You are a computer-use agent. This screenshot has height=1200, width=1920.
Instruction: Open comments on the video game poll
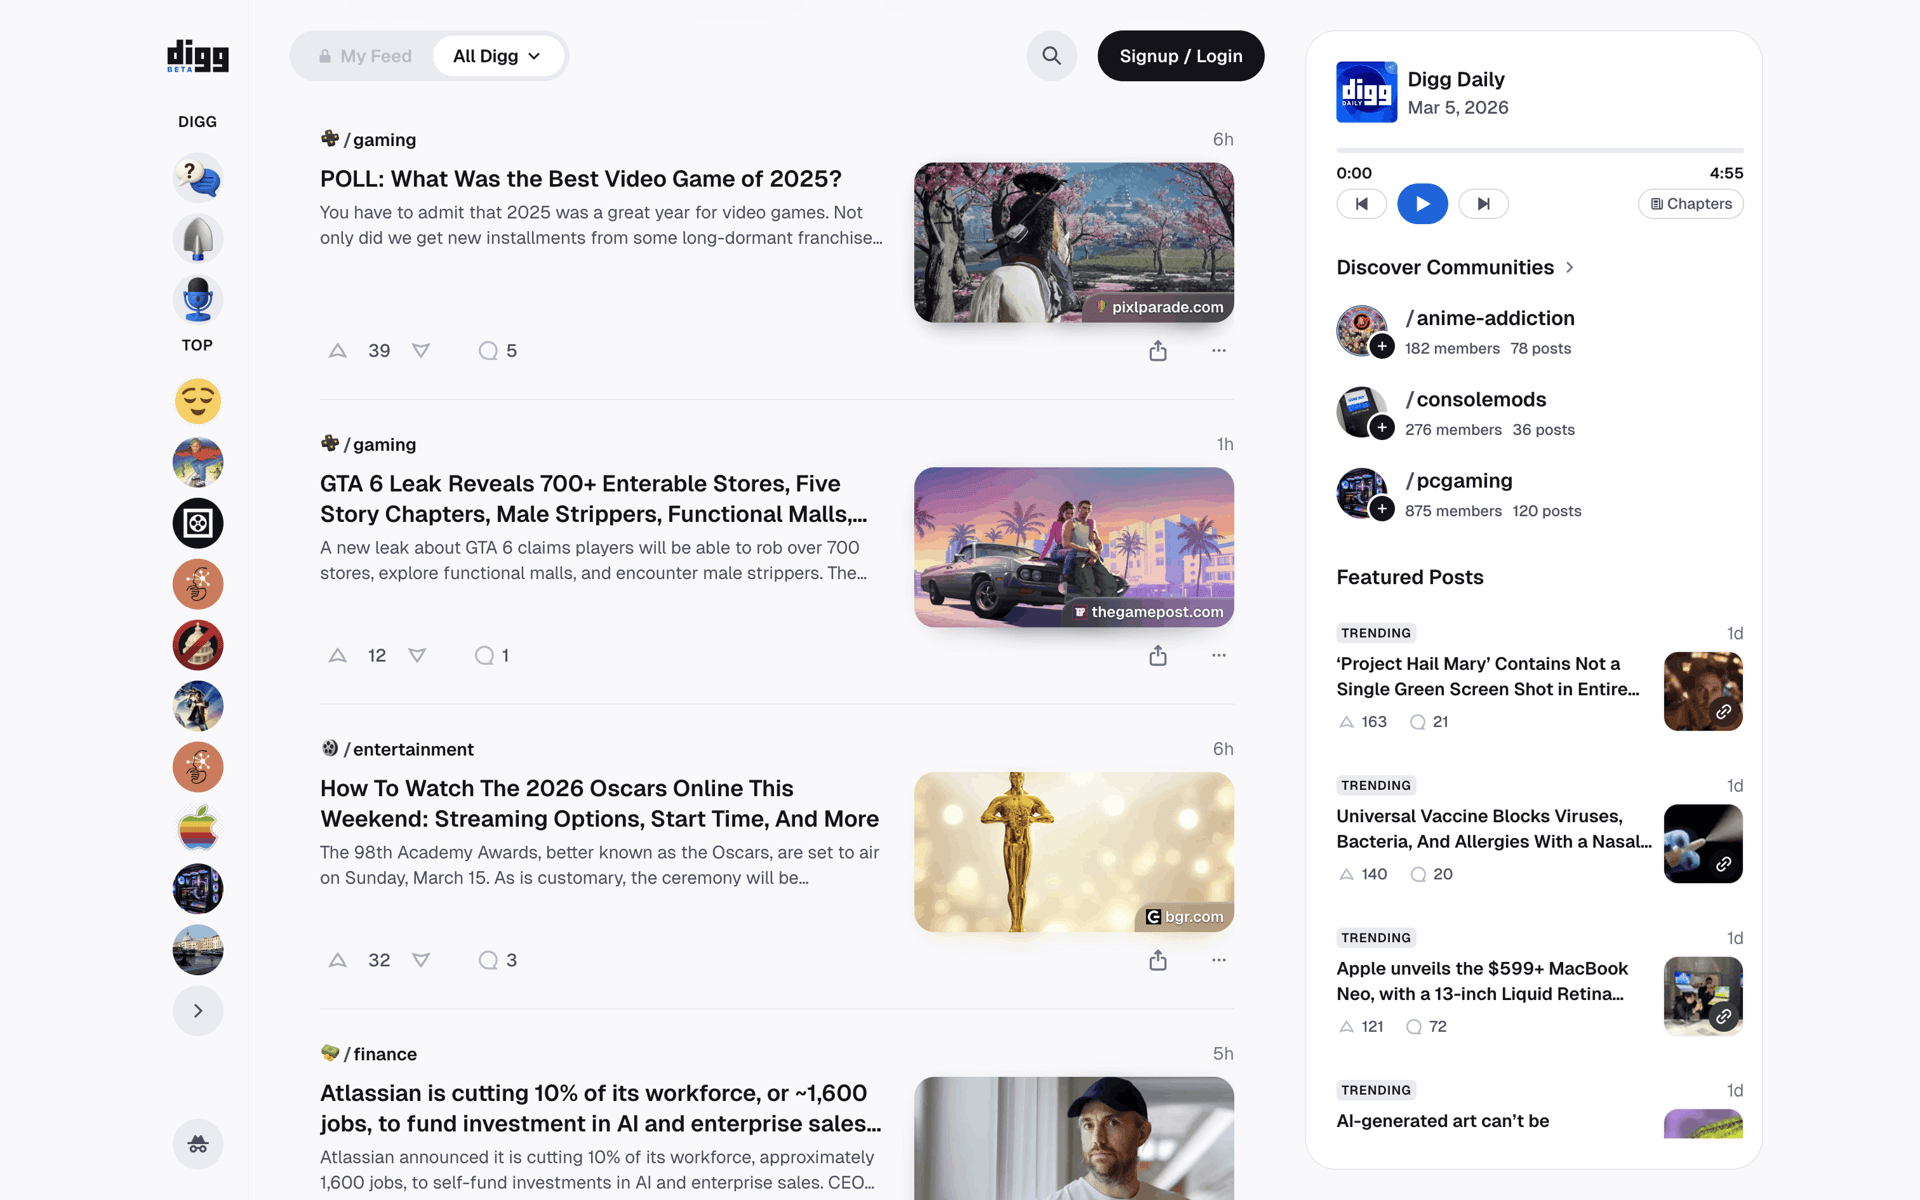[497, 351]
